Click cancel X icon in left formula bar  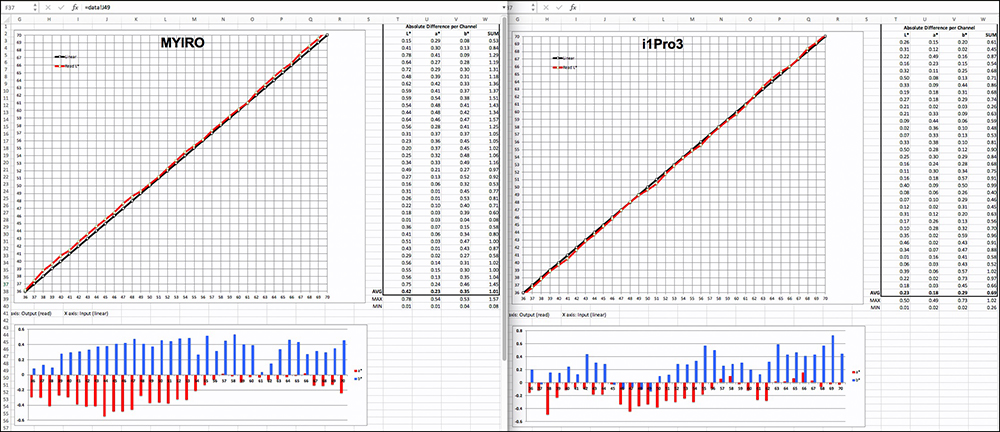(47, 7)
